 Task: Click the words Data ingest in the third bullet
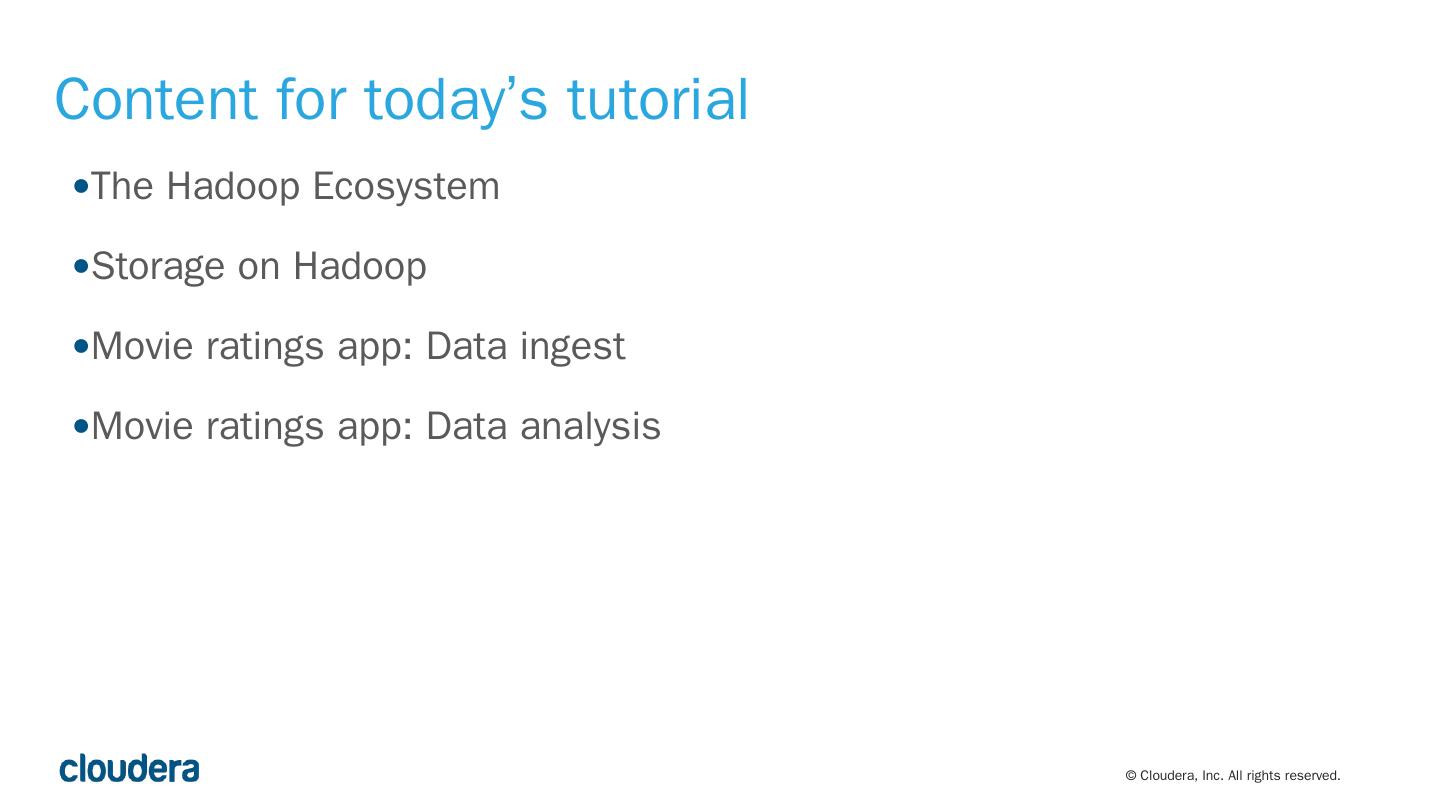(x=525, y=346)
